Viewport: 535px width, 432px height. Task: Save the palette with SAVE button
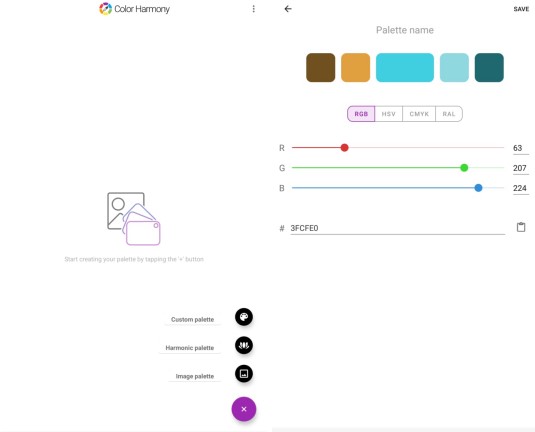click(x=521, y=9)
